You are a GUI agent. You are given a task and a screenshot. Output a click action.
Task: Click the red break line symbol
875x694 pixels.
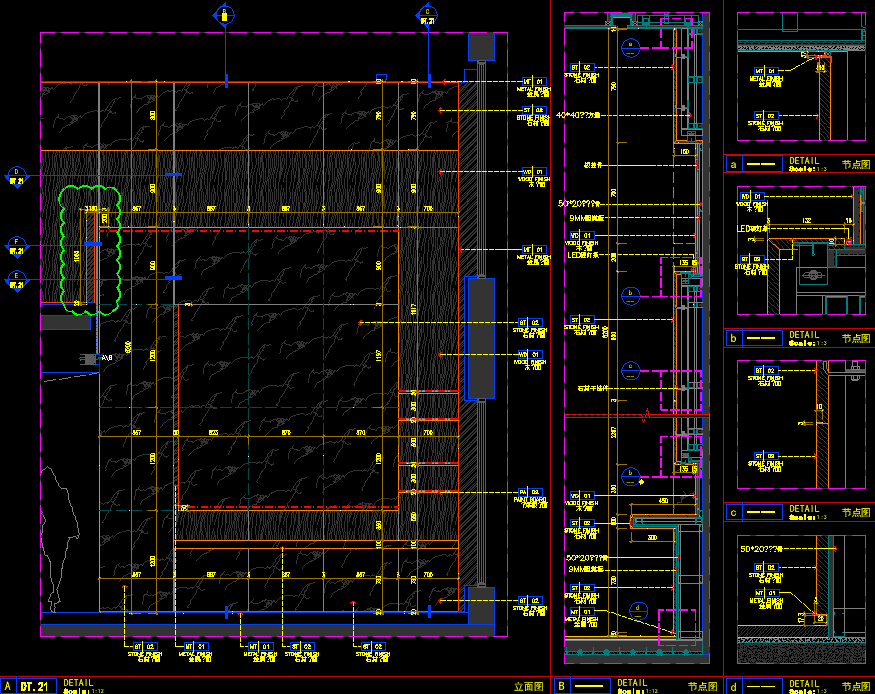pos(646,416)
